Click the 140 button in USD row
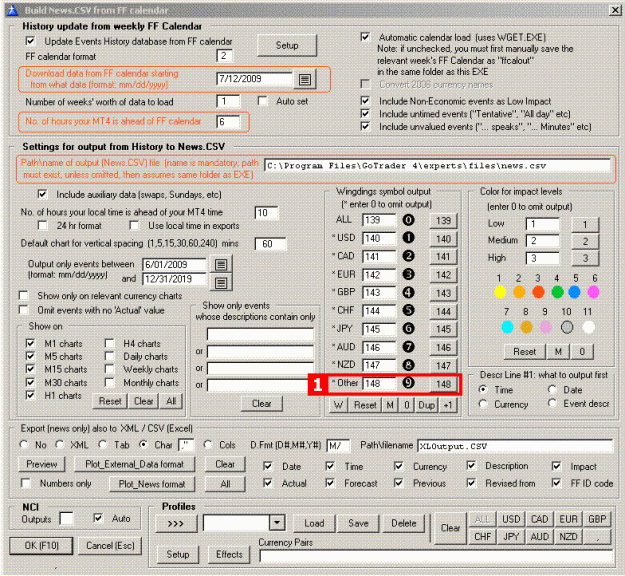625x576 pixels. (443, 239)
